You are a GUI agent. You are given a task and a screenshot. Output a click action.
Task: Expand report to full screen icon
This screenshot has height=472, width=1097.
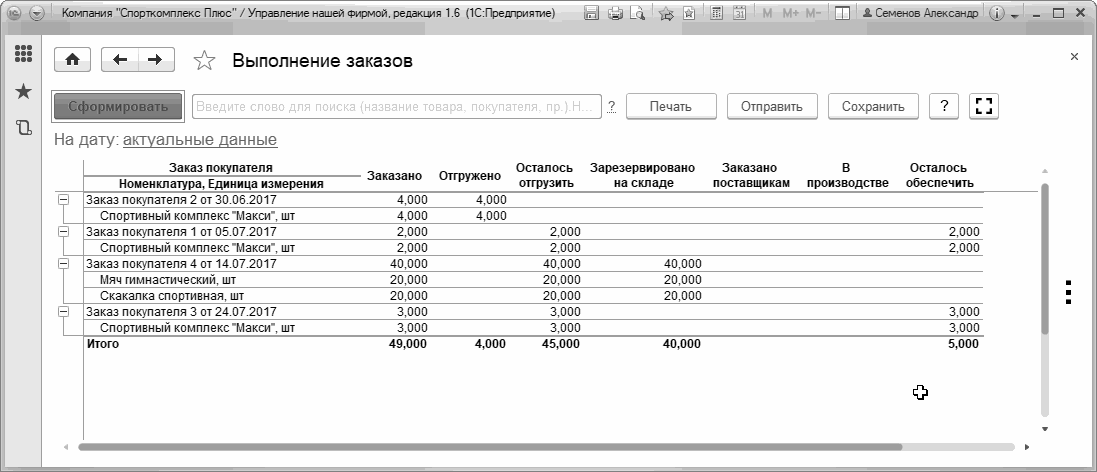(x=984, y=106)
